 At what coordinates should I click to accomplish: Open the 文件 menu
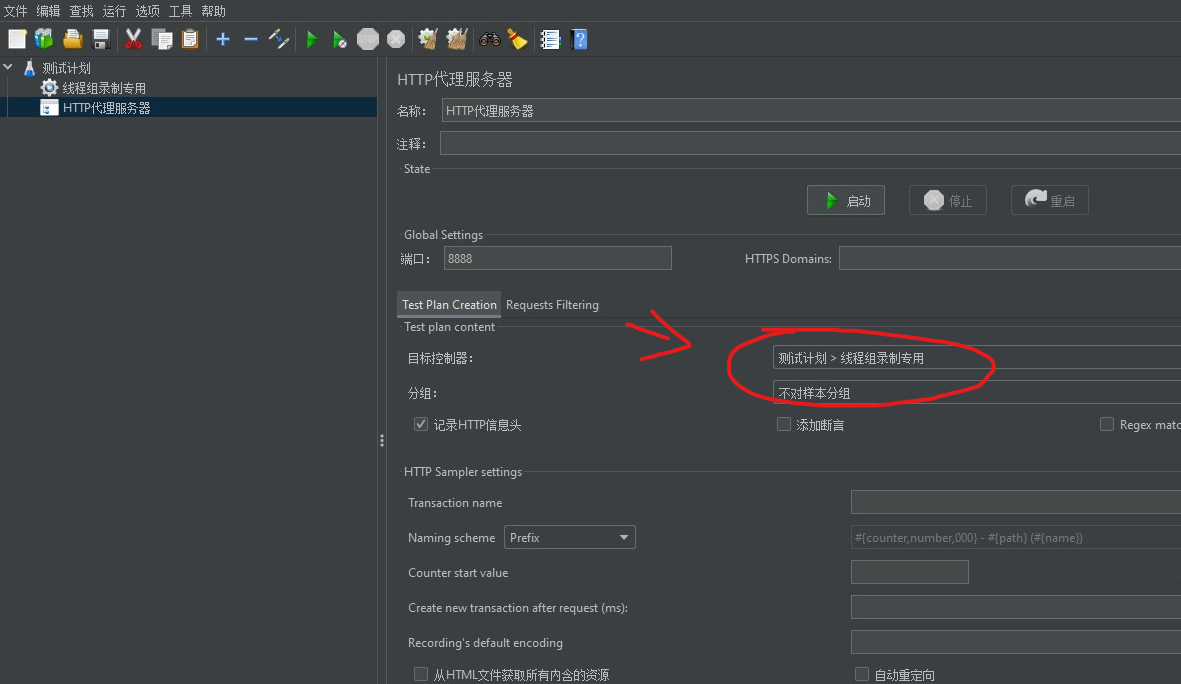16,11
